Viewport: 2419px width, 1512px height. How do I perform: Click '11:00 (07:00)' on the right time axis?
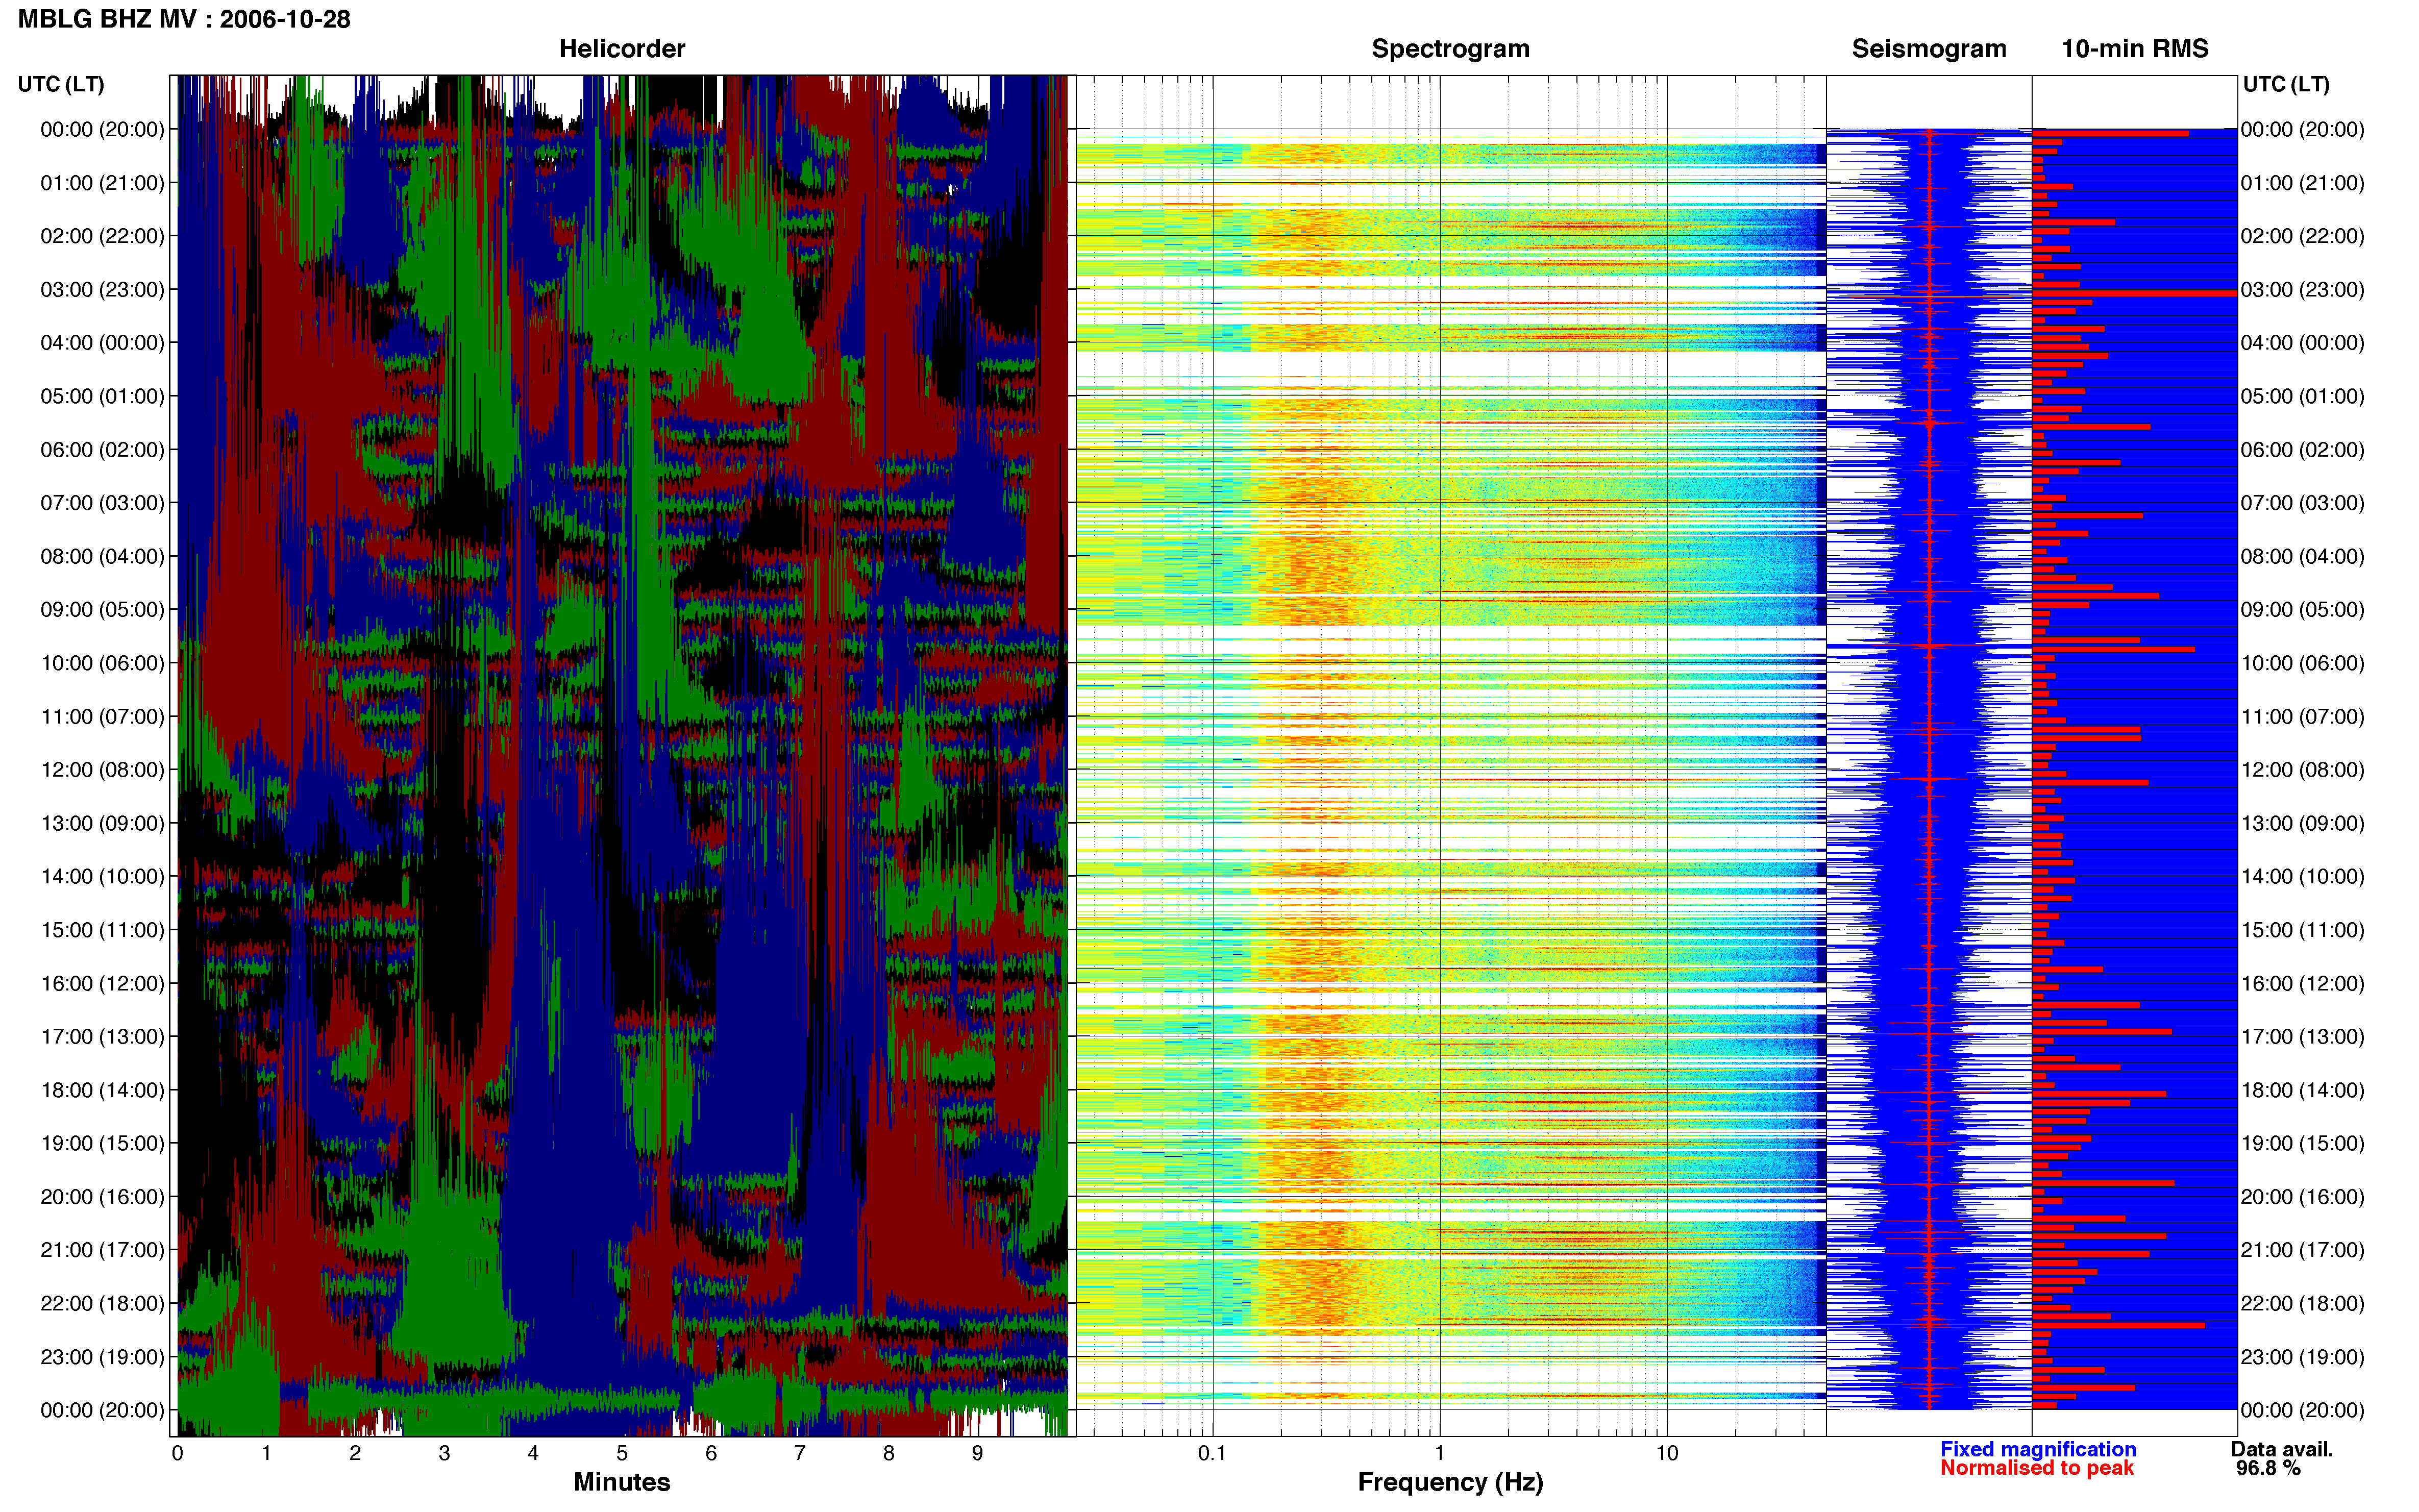pyautogui.click(x=2302, y=717)
